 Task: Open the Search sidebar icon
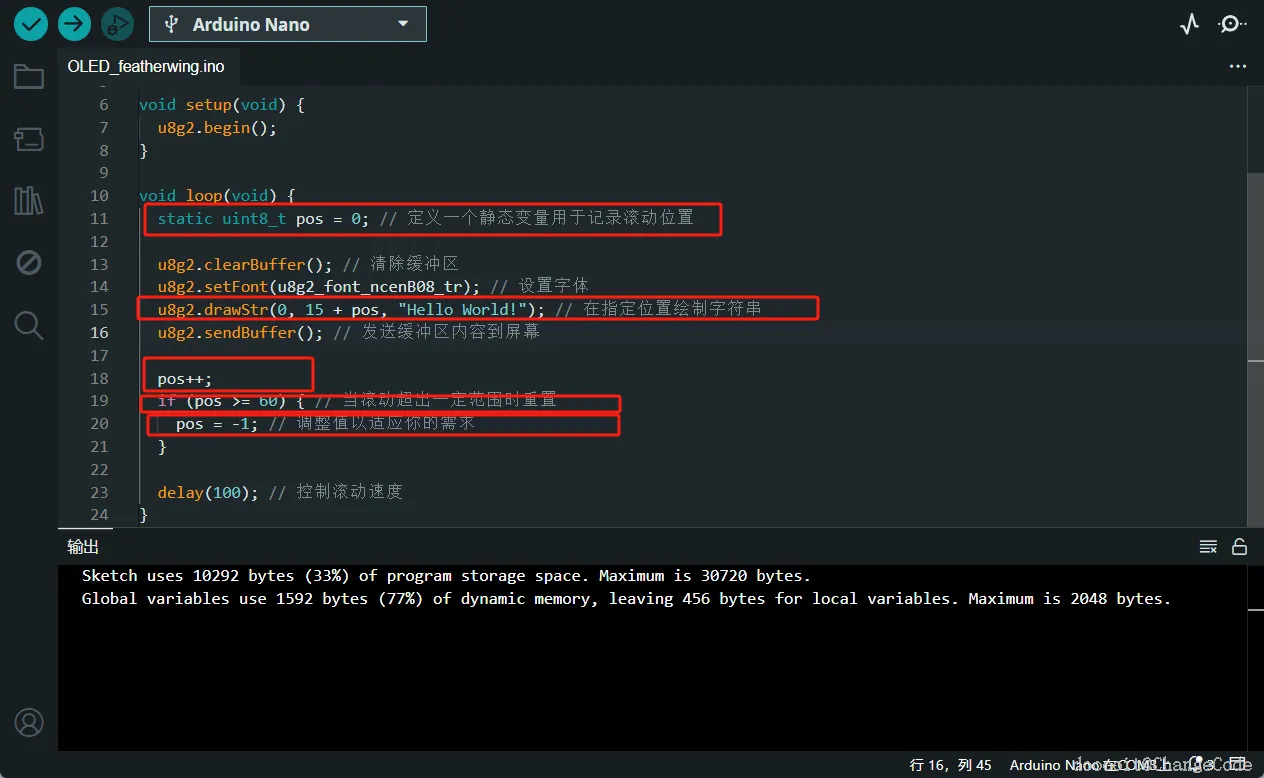(x=29, y=325)
